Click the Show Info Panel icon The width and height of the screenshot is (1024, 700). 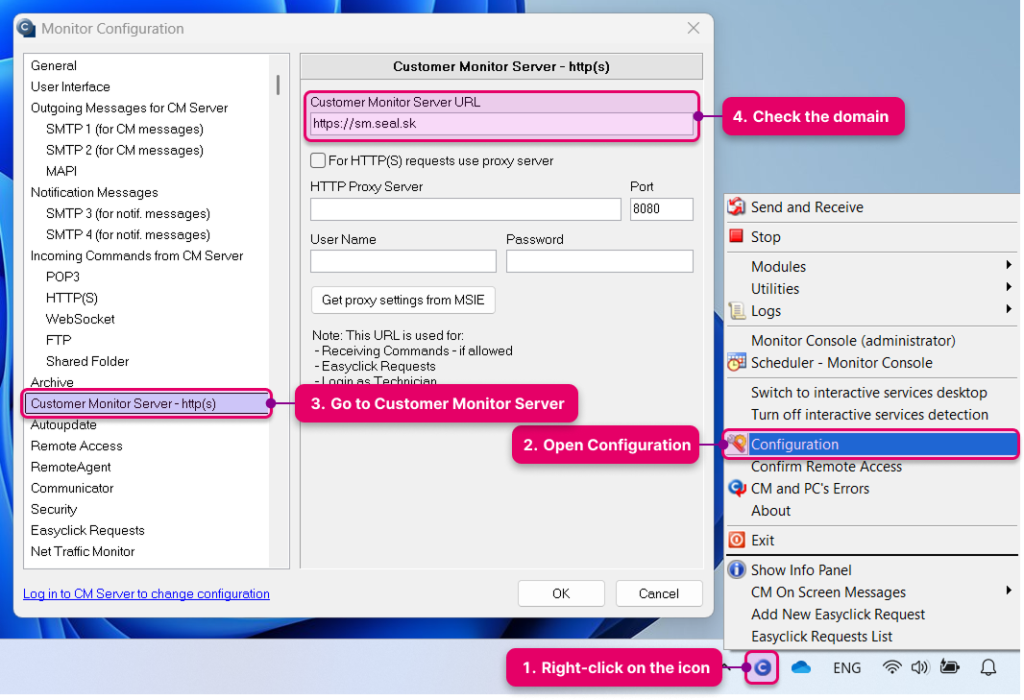tap(736, 570)
